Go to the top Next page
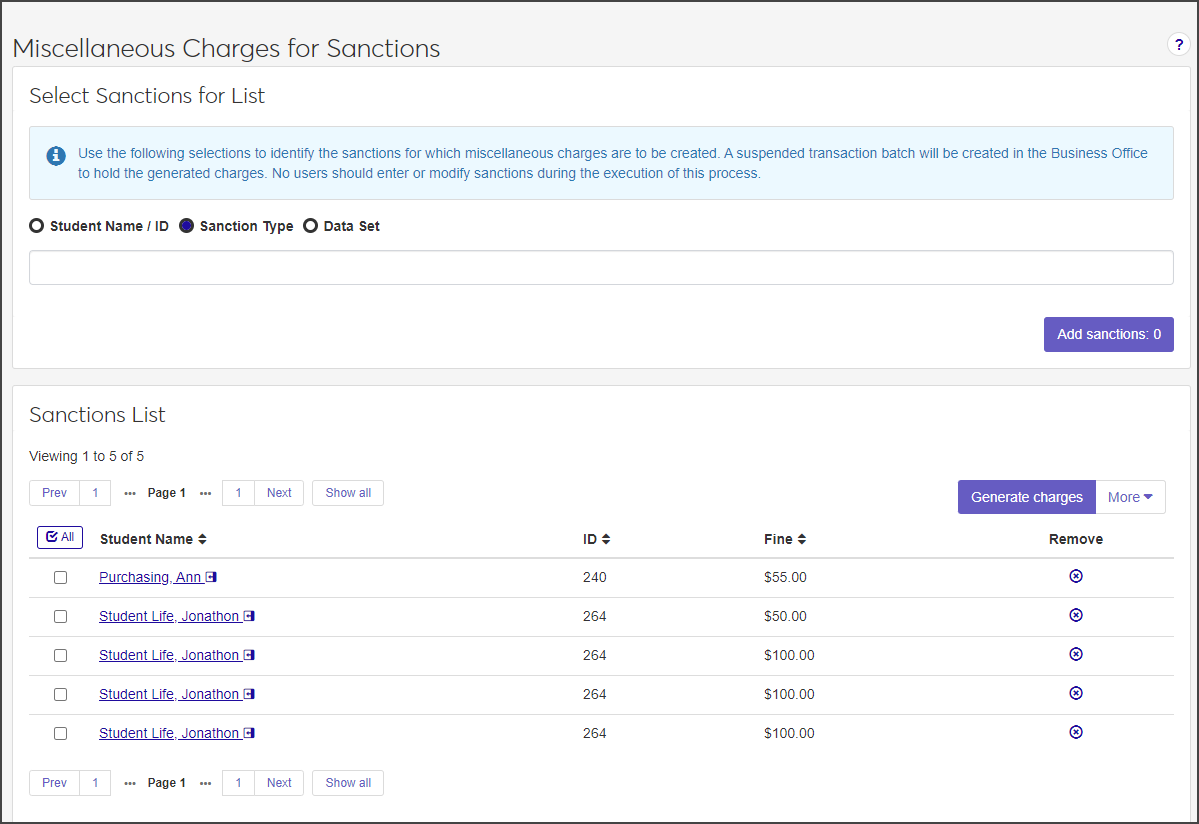Viewport: 1199px width, 824px height. pyautogui.click(x=279, y=493)
